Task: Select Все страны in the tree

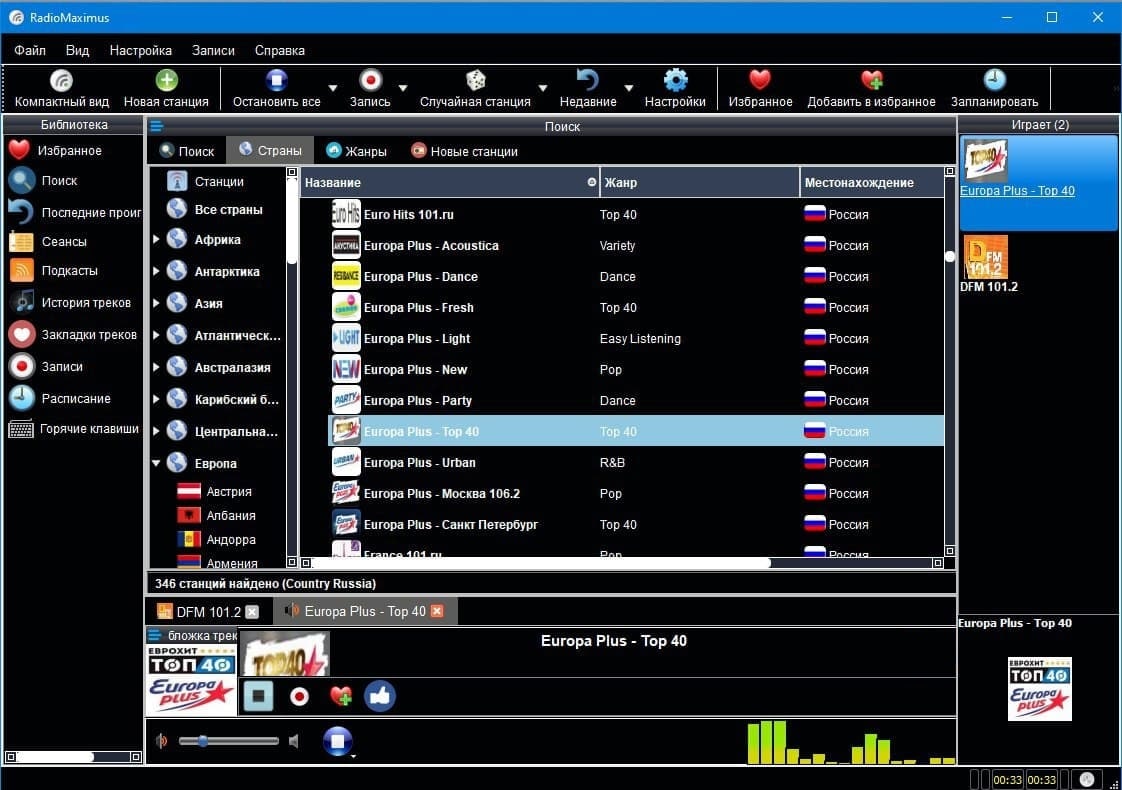Action: pos(215,210)
